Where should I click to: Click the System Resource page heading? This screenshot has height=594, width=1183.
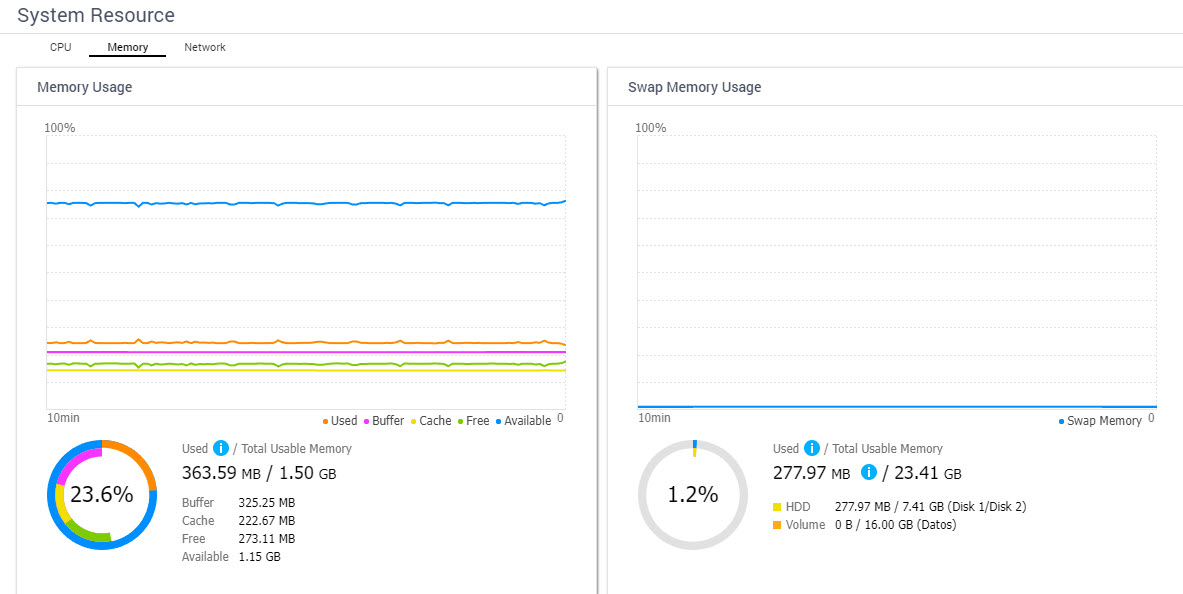pos(96,16)
